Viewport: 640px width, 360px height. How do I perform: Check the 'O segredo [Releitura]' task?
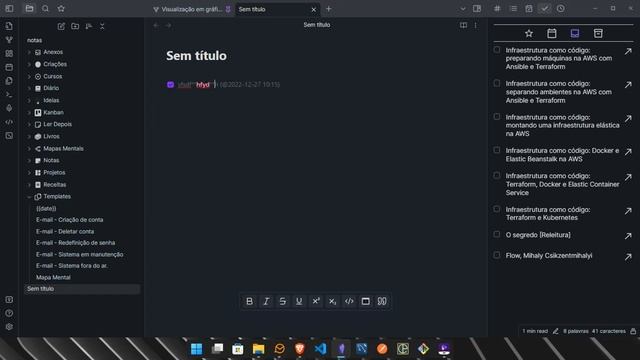tap(497, 234)
